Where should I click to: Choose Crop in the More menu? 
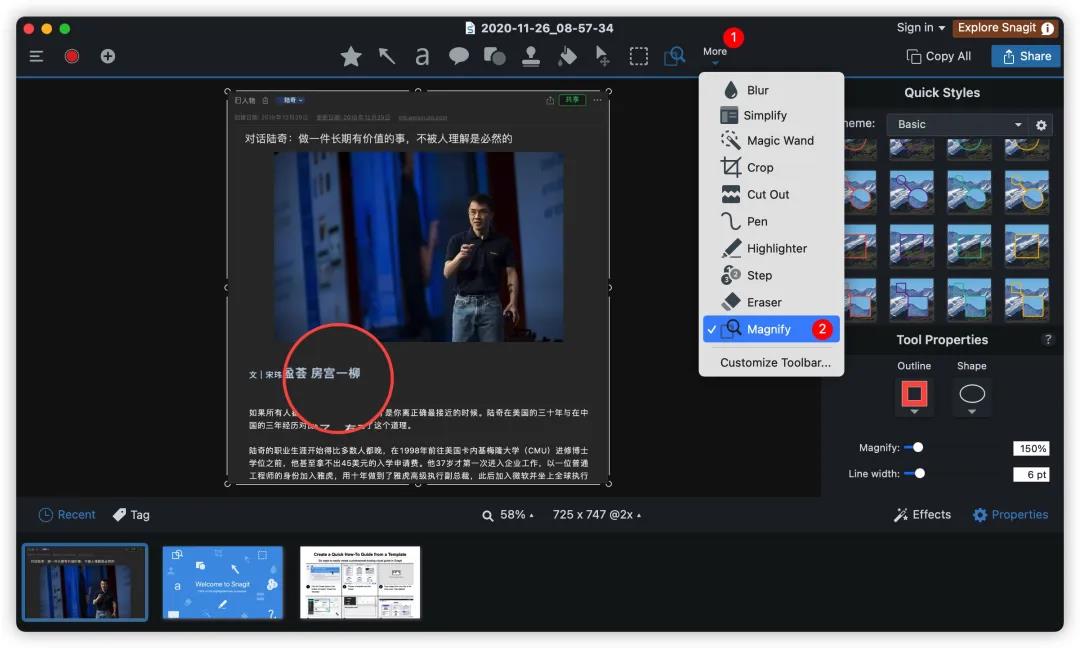coord(760,167)
